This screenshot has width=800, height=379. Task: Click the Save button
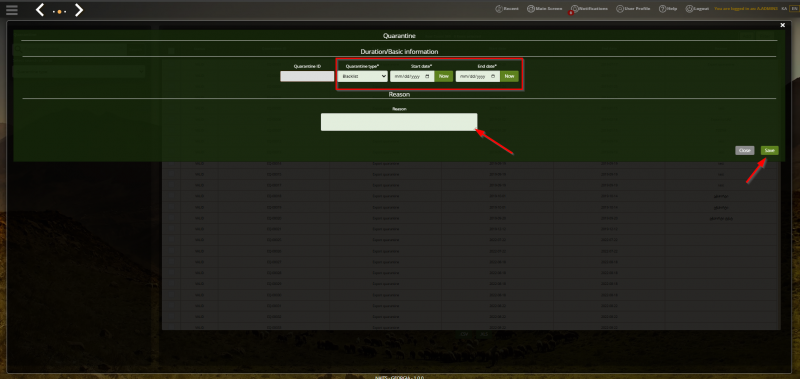pyautogui.click(x=769, y=150)
